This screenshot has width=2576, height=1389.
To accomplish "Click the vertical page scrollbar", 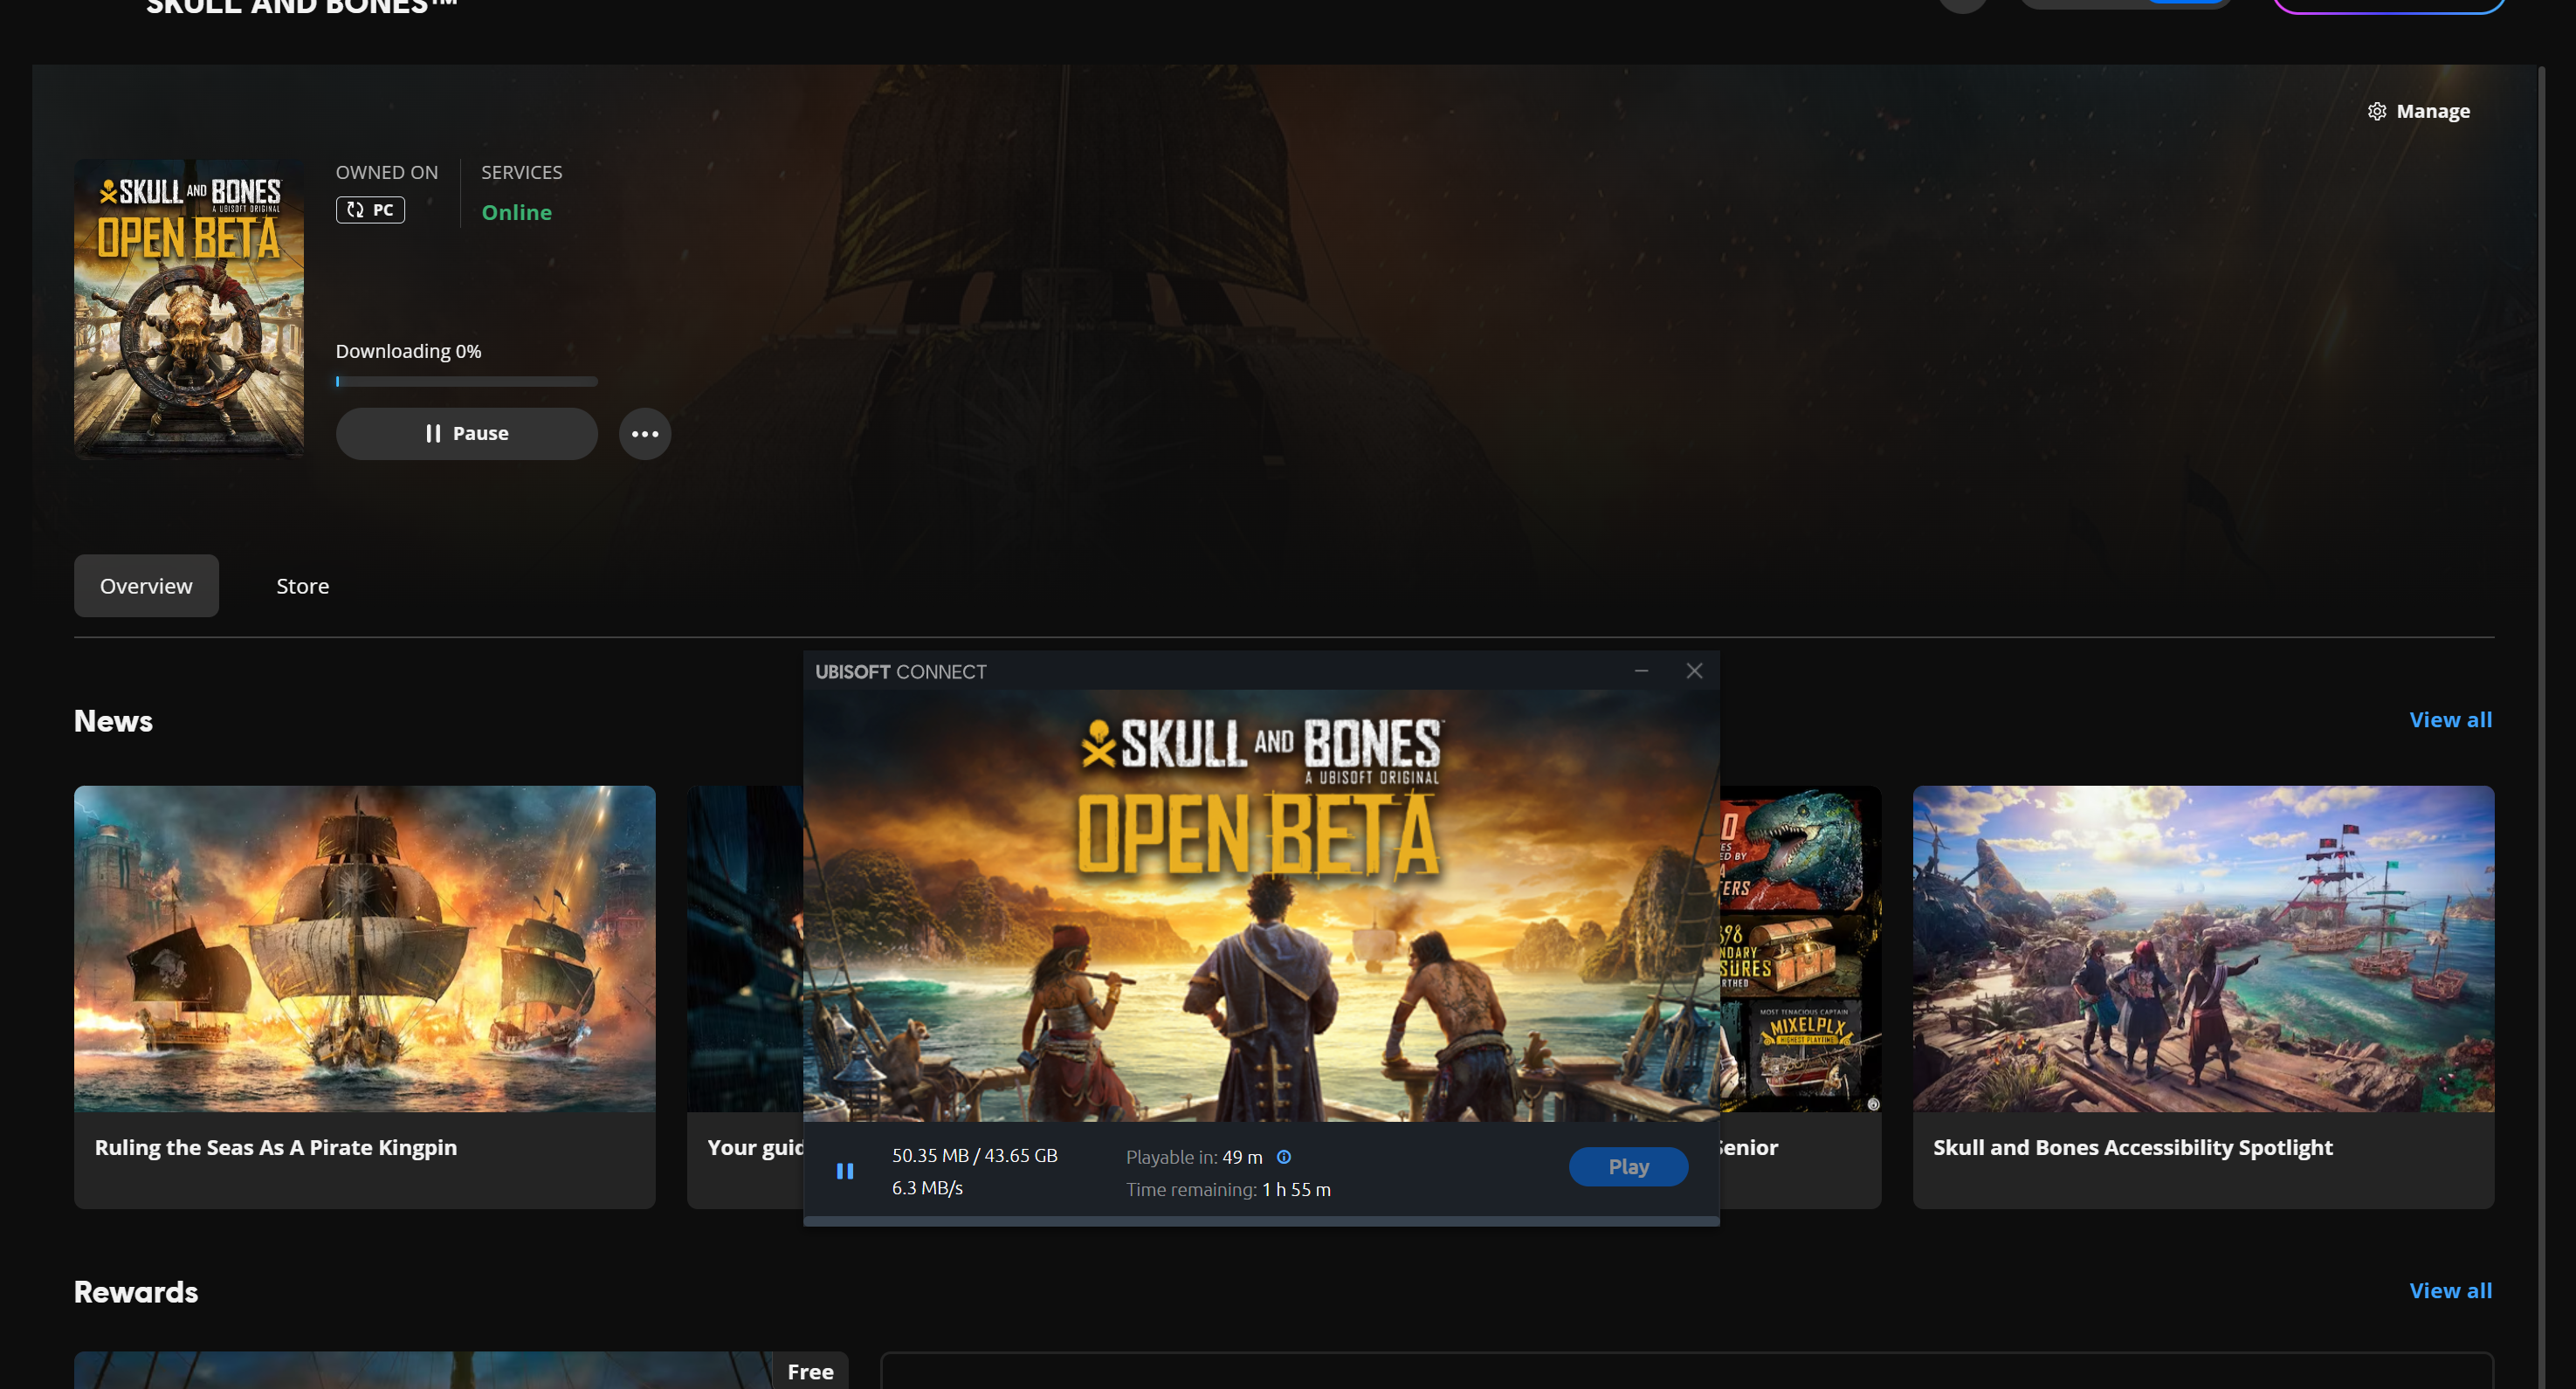I will click(x=2540, y=700).
